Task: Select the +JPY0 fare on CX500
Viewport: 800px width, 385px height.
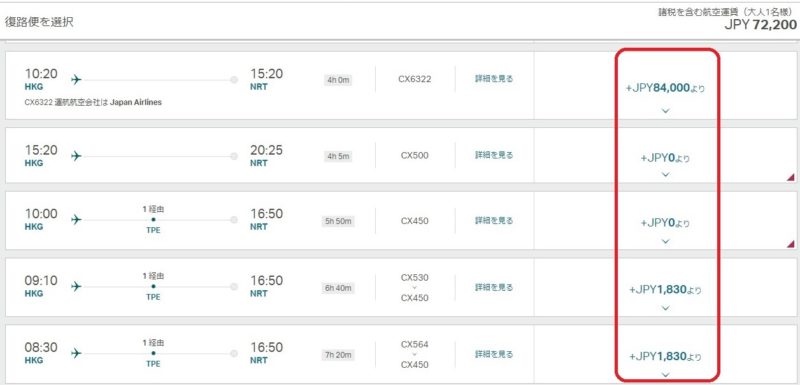Action: coord(665,159)
